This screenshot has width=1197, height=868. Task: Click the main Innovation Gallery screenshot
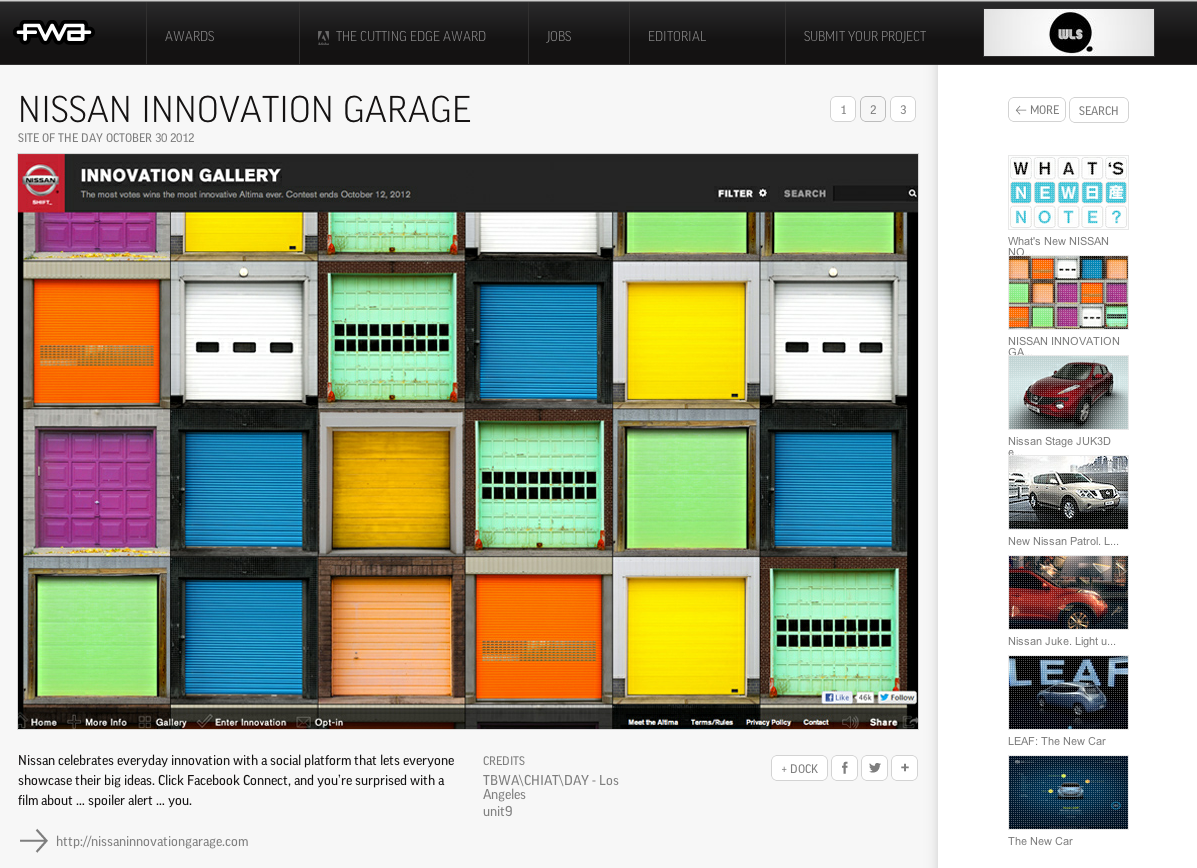point(468,441)
